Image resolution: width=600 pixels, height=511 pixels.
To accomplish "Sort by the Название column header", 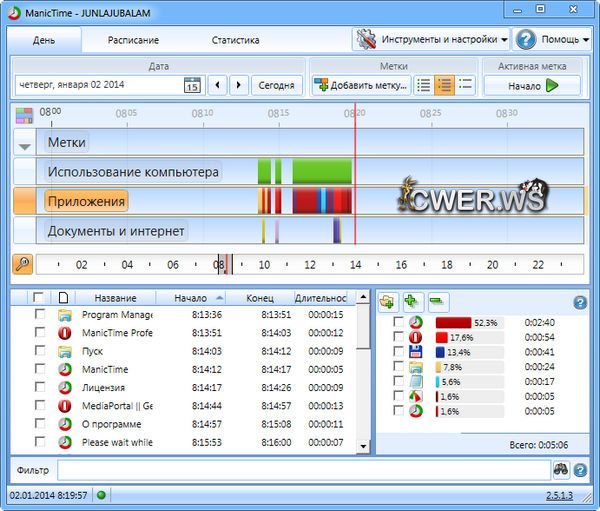I will pyautogui.click(x=116, y=298).
